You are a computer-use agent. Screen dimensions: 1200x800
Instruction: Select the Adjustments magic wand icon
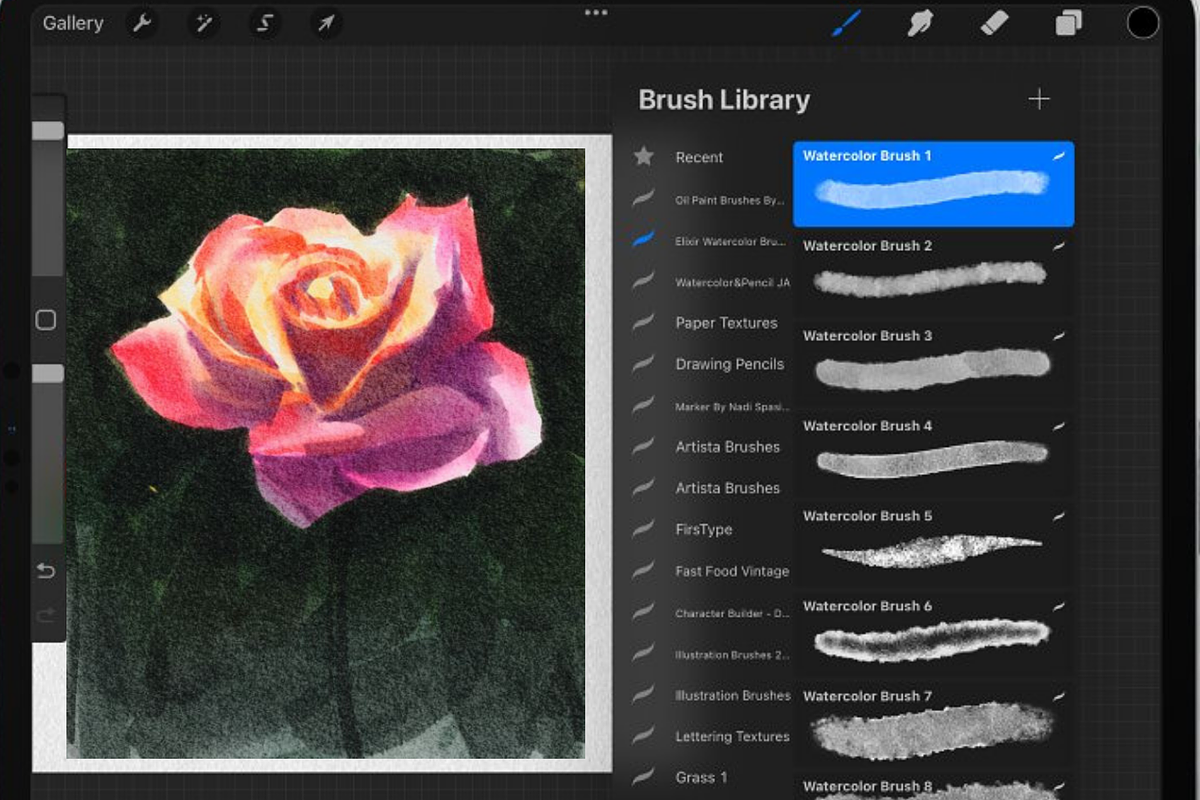point(203,22)
